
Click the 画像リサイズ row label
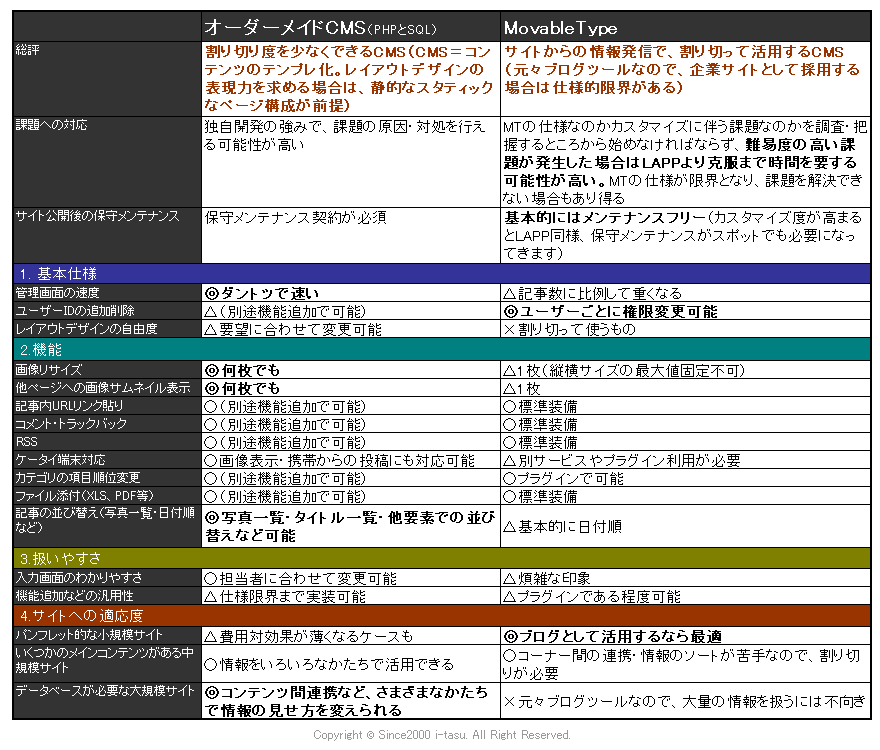(49, 369)
